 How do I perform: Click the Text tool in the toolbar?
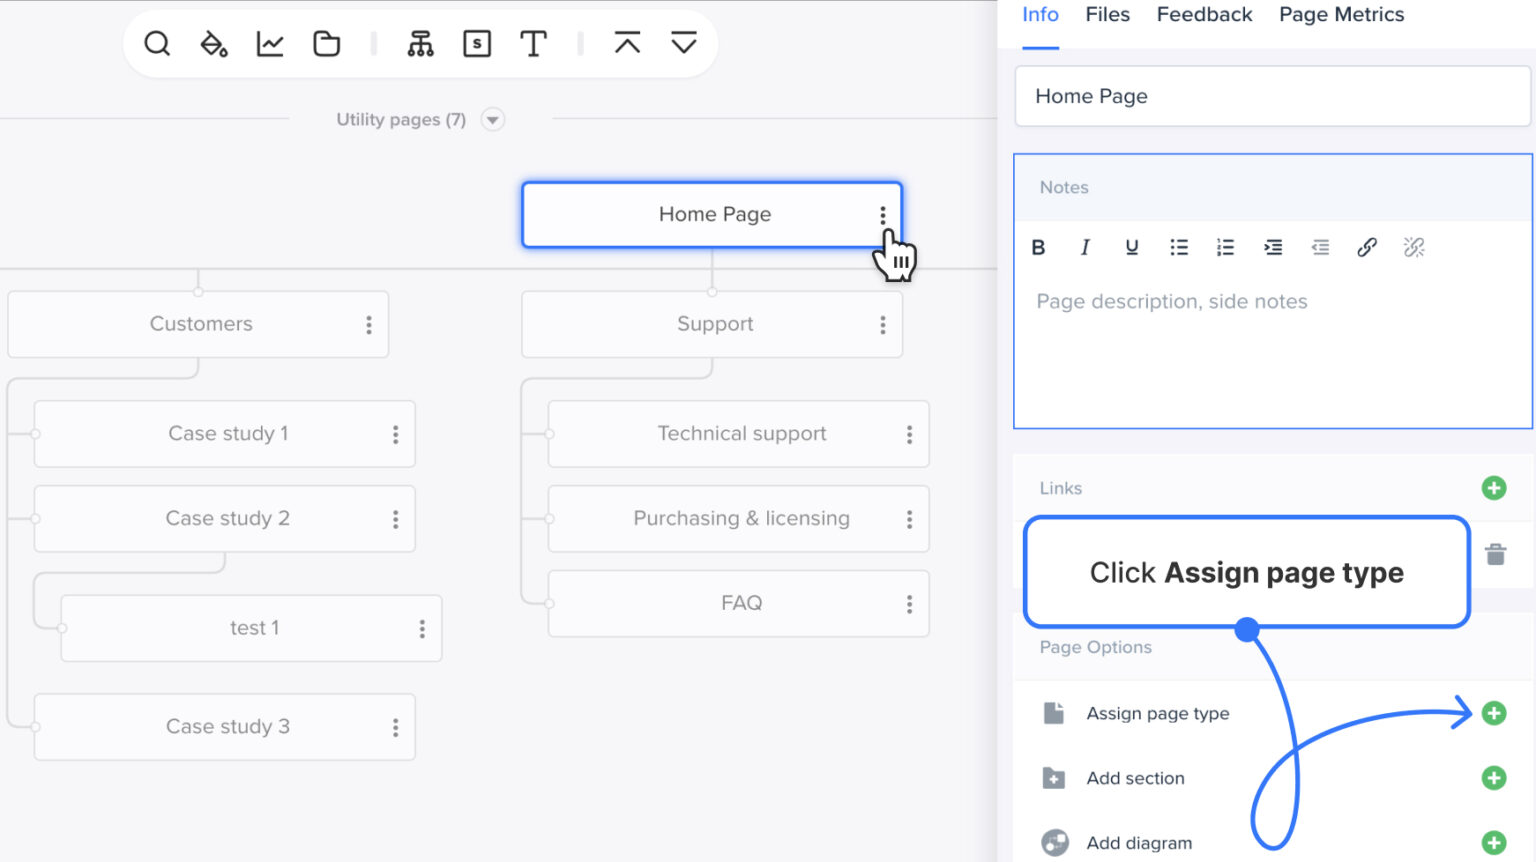533,43
